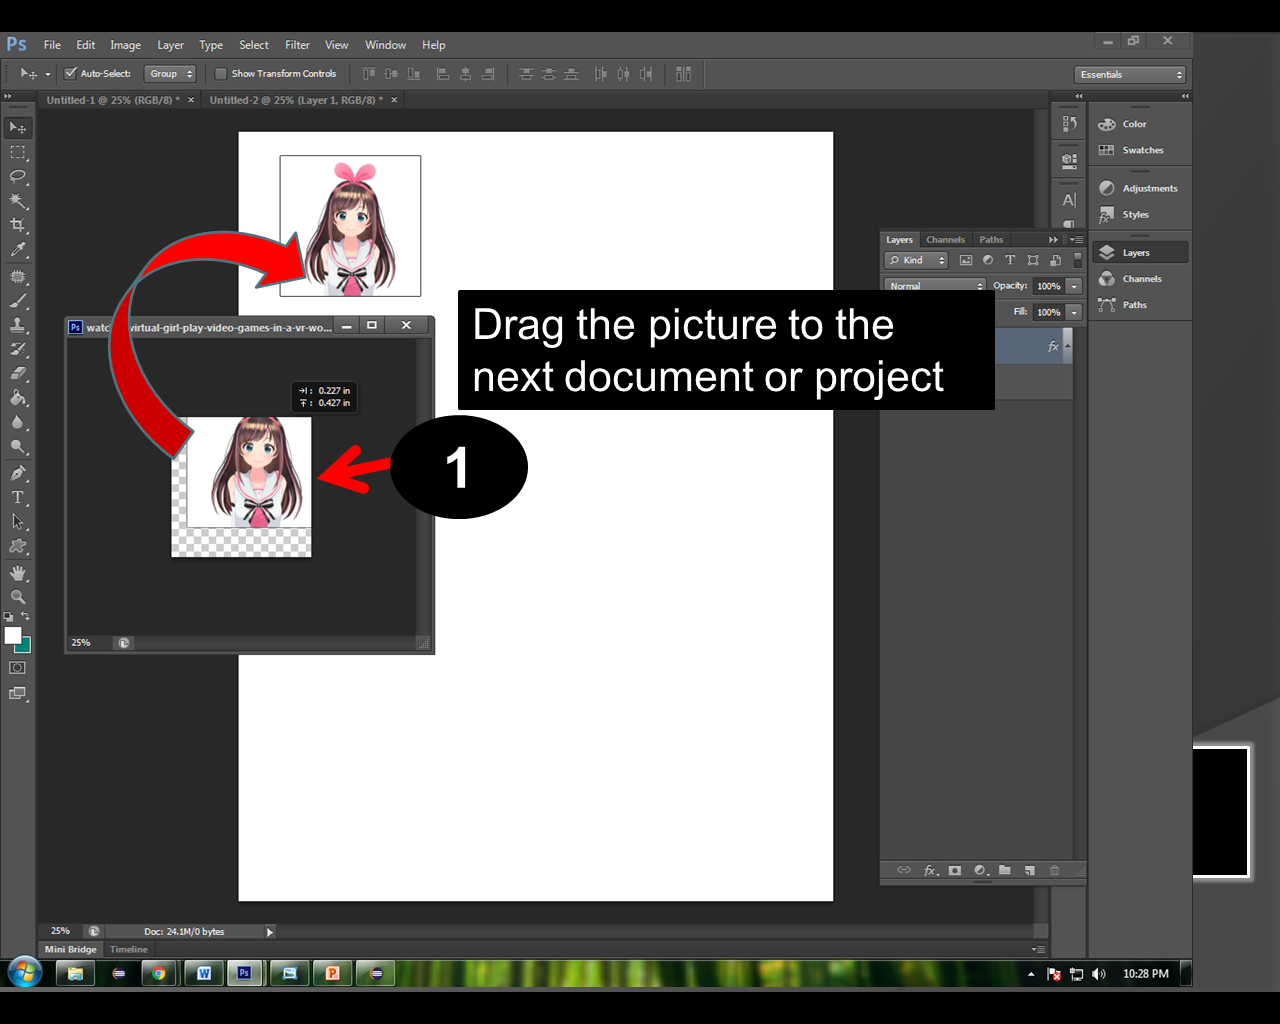Screen dimensions: 1280x1024
Task: Disable the Auto-Select checkbox
Action: [70, 73]
